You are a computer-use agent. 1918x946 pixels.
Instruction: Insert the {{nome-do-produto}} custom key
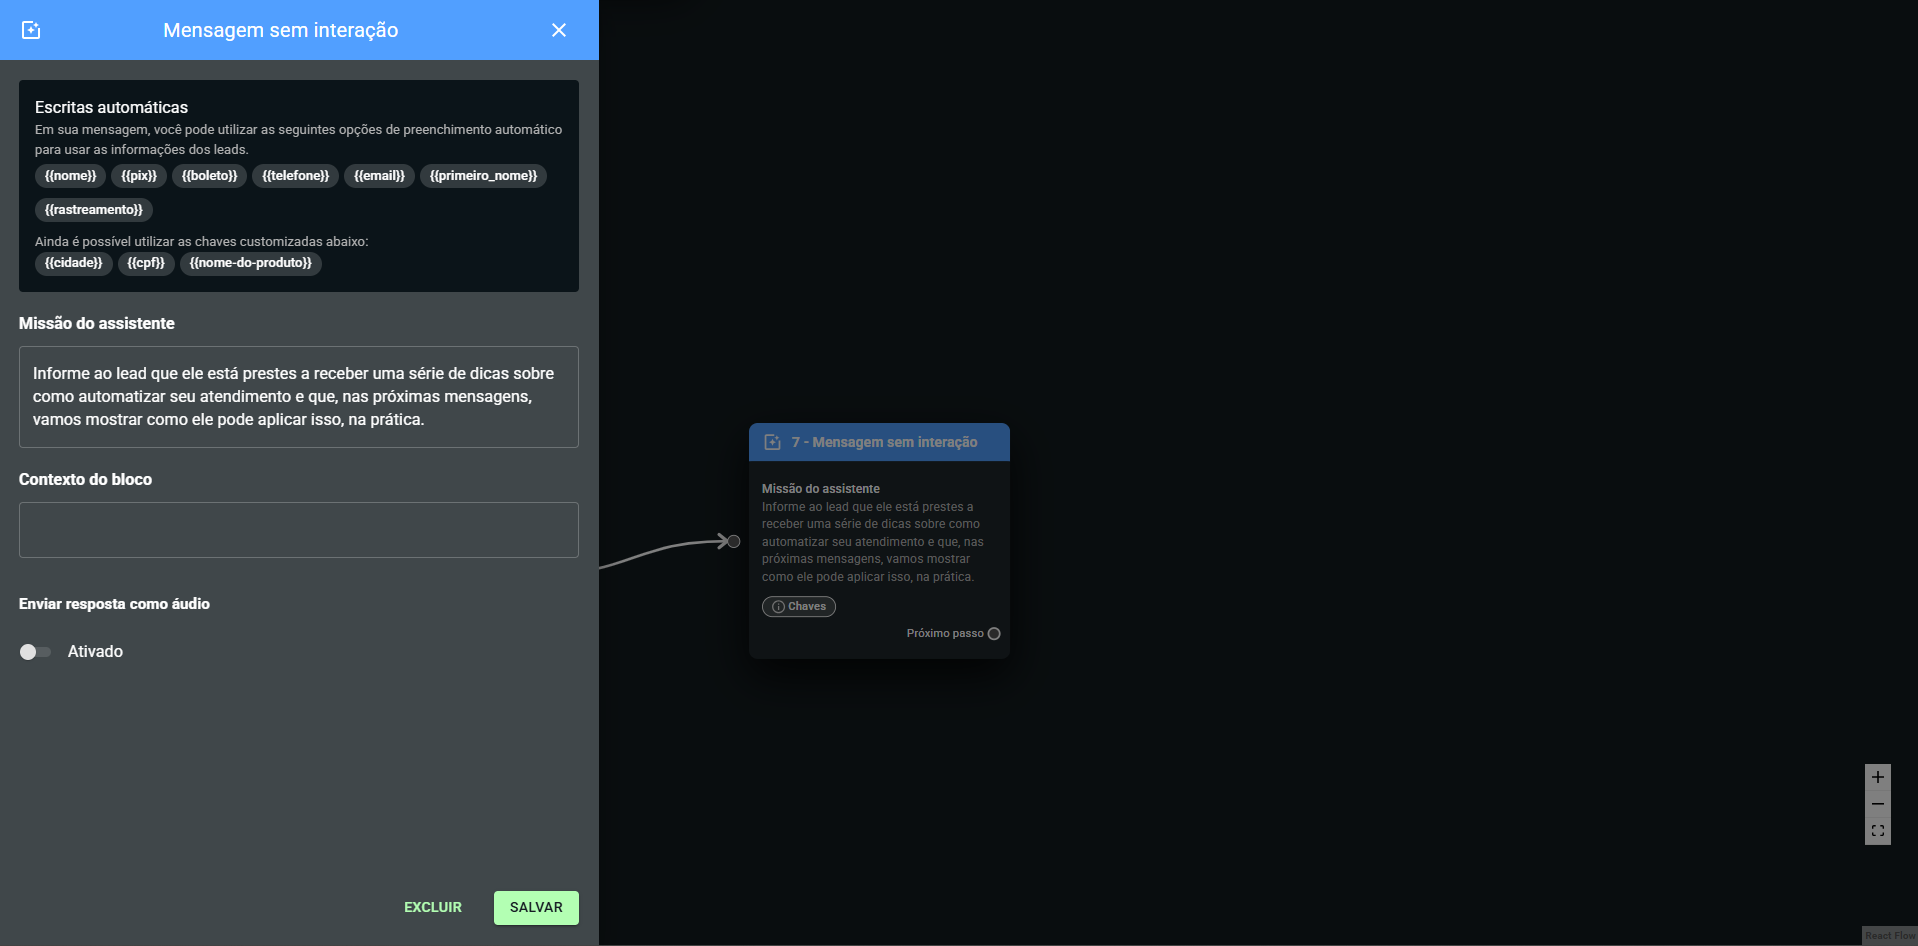tap(250, 263)
